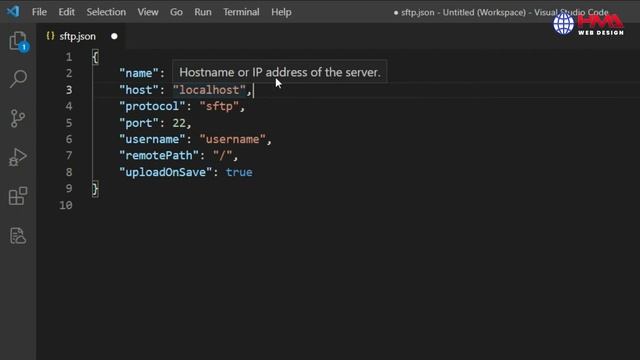The height and width of the screenshot is (360, 640).
Task: Click the VS Code logo icon
Action: [13, 11]
